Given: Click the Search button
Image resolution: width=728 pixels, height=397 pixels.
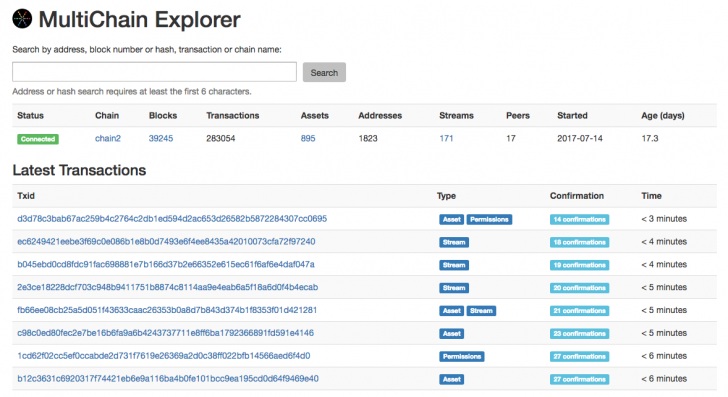Looking at the screenshot, I should point(324,72).
